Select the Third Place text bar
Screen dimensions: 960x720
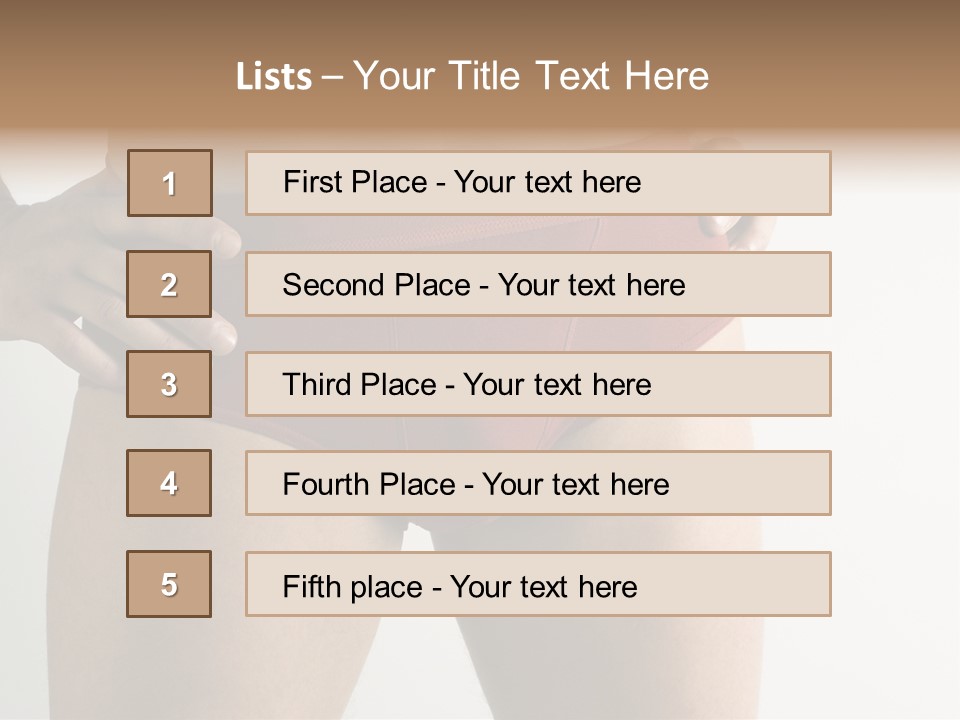point(538,384)
